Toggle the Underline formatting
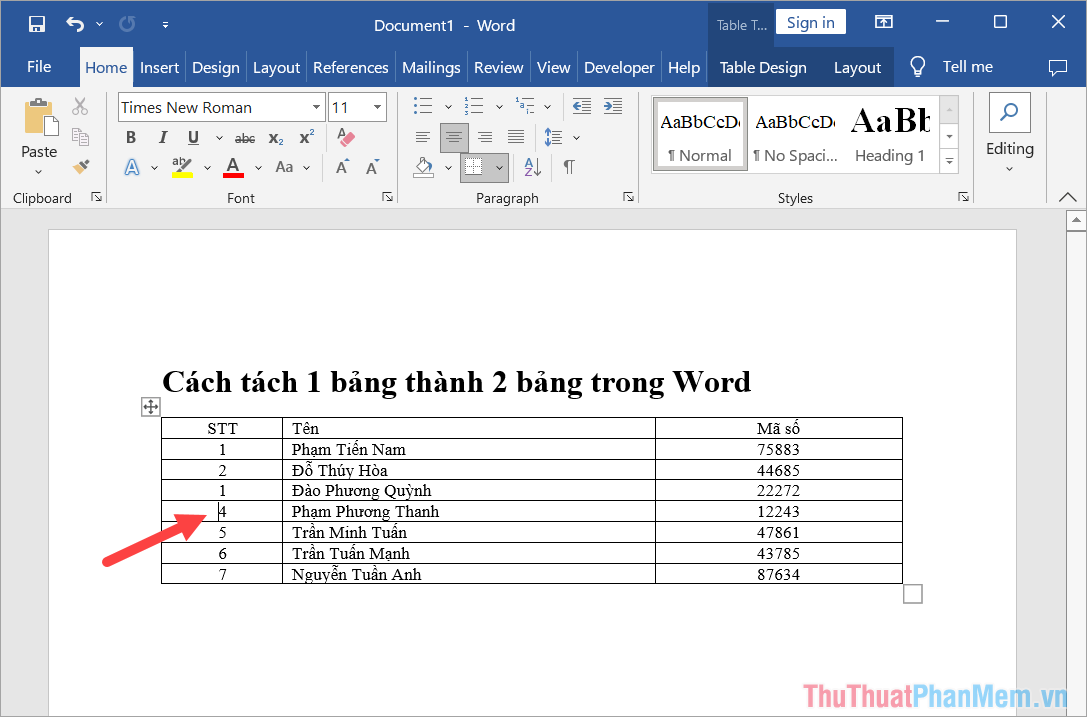This screenshot has width=1087, height=717. pyautogui.click(x=191, y=137)
